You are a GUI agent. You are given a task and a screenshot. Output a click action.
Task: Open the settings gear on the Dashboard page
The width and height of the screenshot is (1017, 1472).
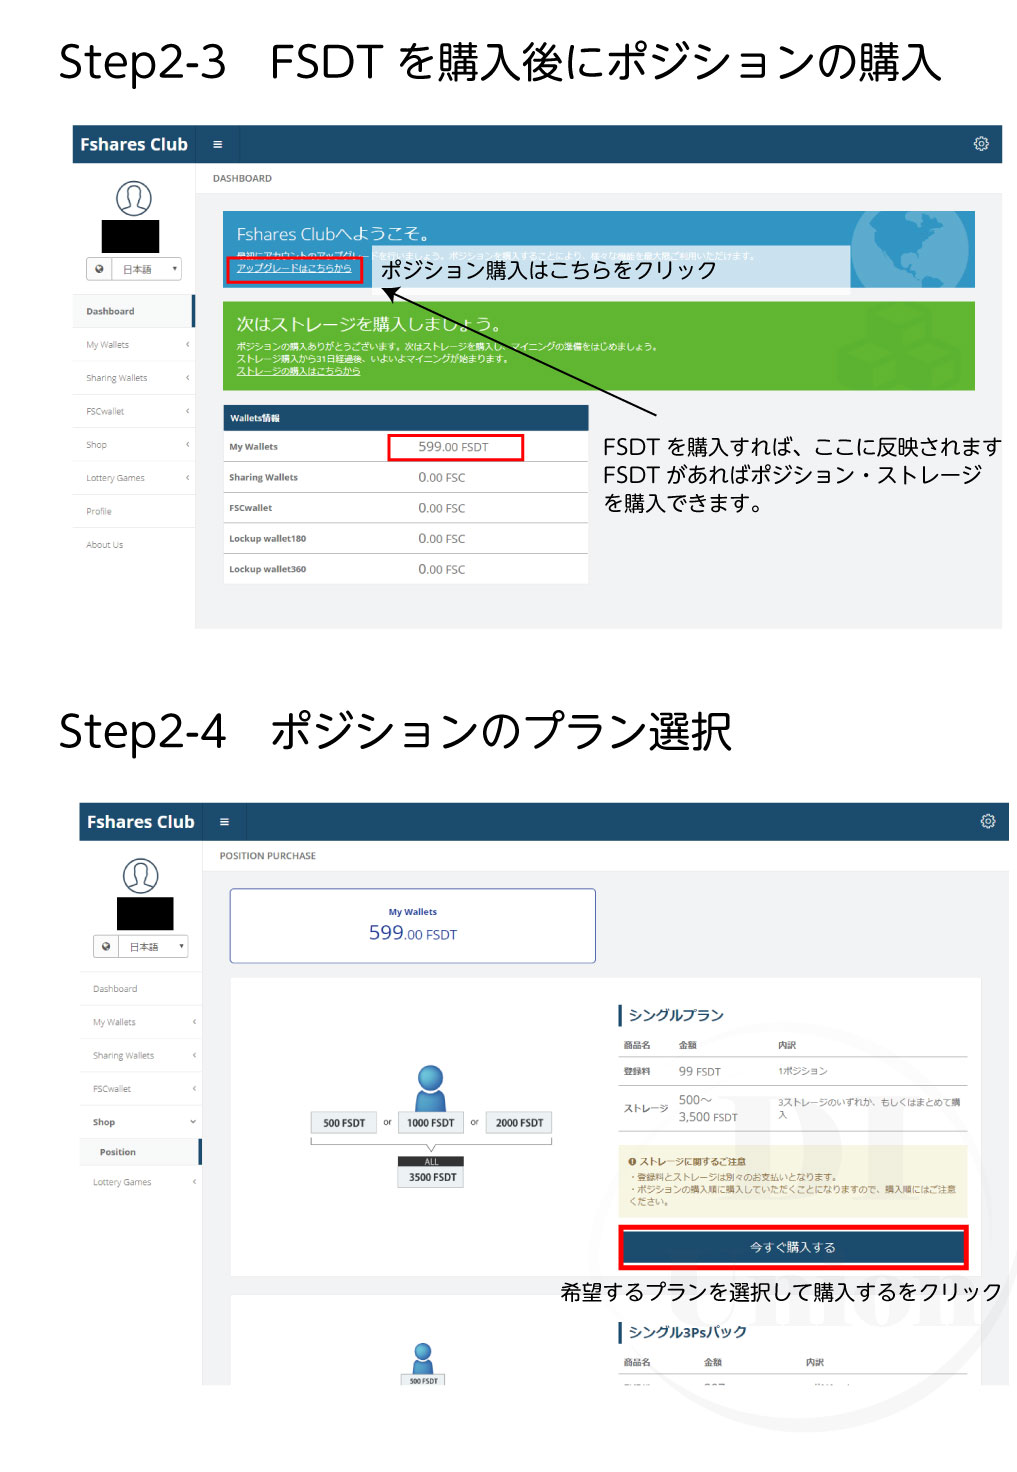click(981, 144)
